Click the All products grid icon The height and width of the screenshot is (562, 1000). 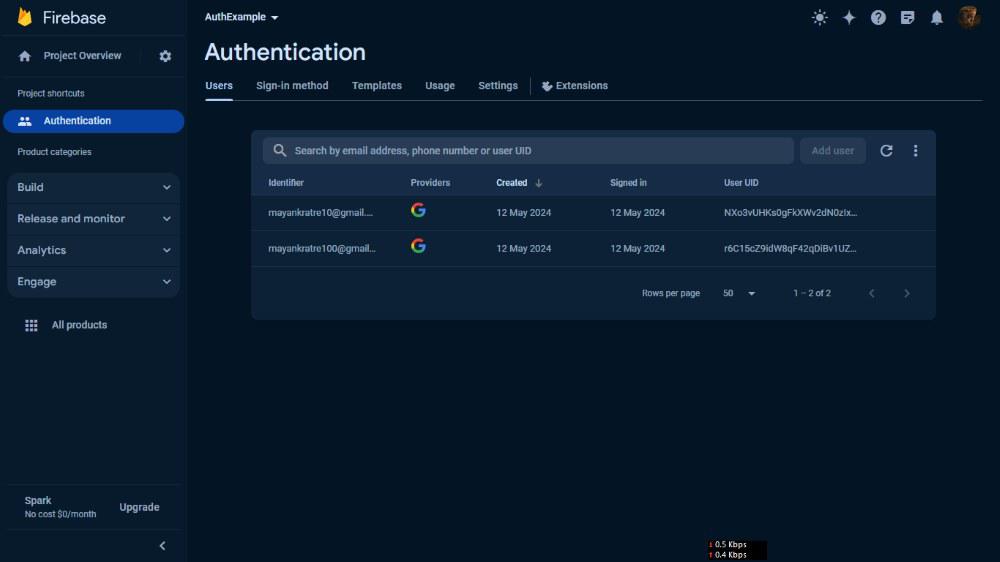[x=31, y=325]
